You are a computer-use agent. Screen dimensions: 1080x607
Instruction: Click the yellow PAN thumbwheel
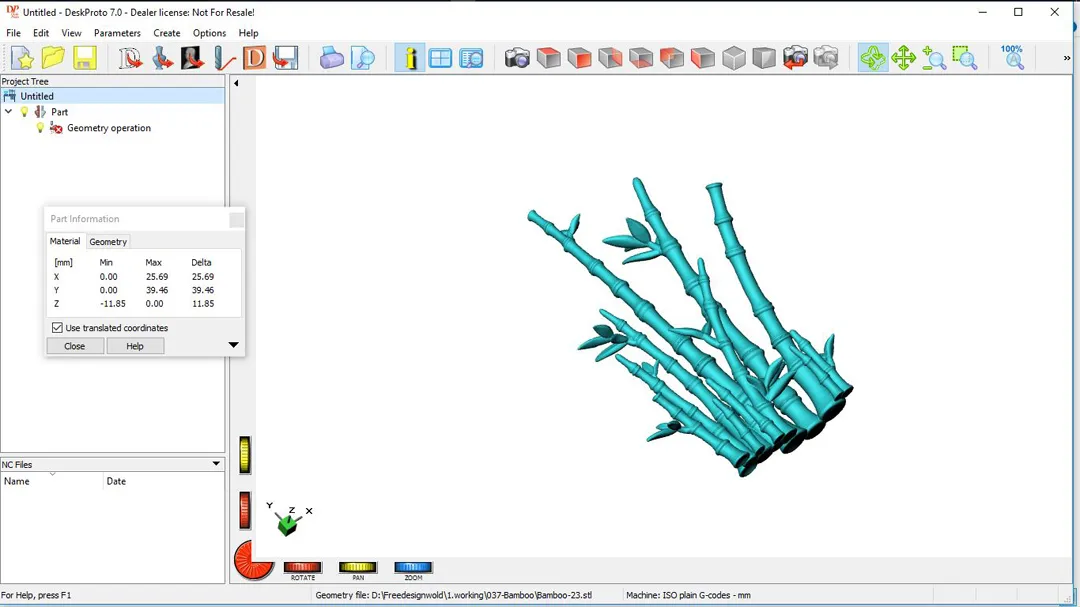(x=357, y=567)
